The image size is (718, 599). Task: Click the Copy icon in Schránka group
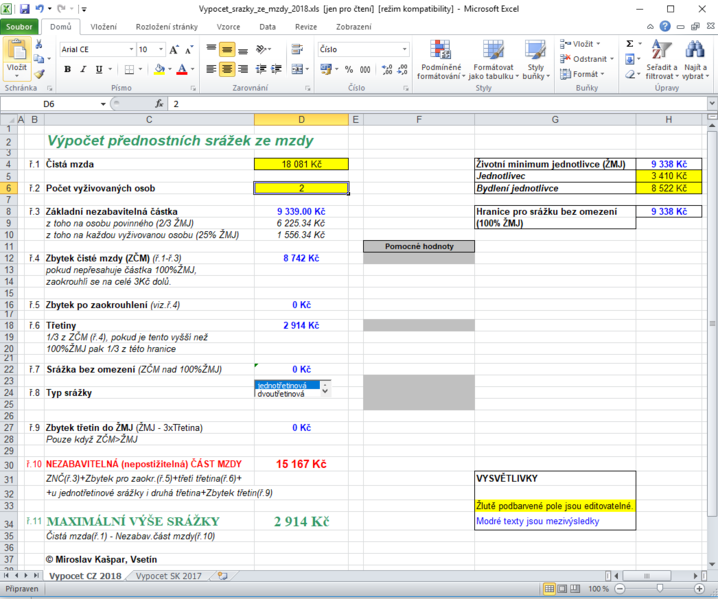click(39, 59)
